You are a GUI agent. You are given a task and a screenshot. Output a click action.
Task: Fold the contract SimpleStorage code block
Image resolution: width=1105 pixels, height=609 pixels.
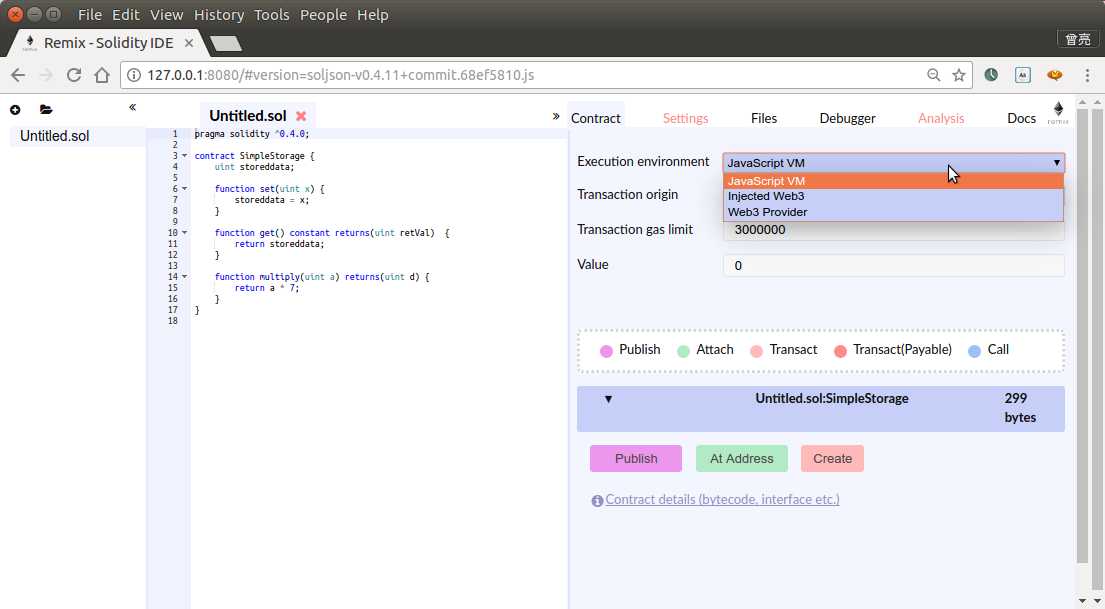tap(185, 156)
